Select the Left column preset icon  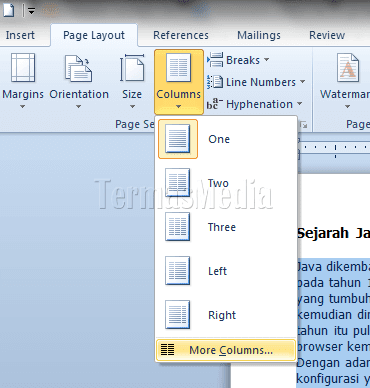(x=178, y=271)
